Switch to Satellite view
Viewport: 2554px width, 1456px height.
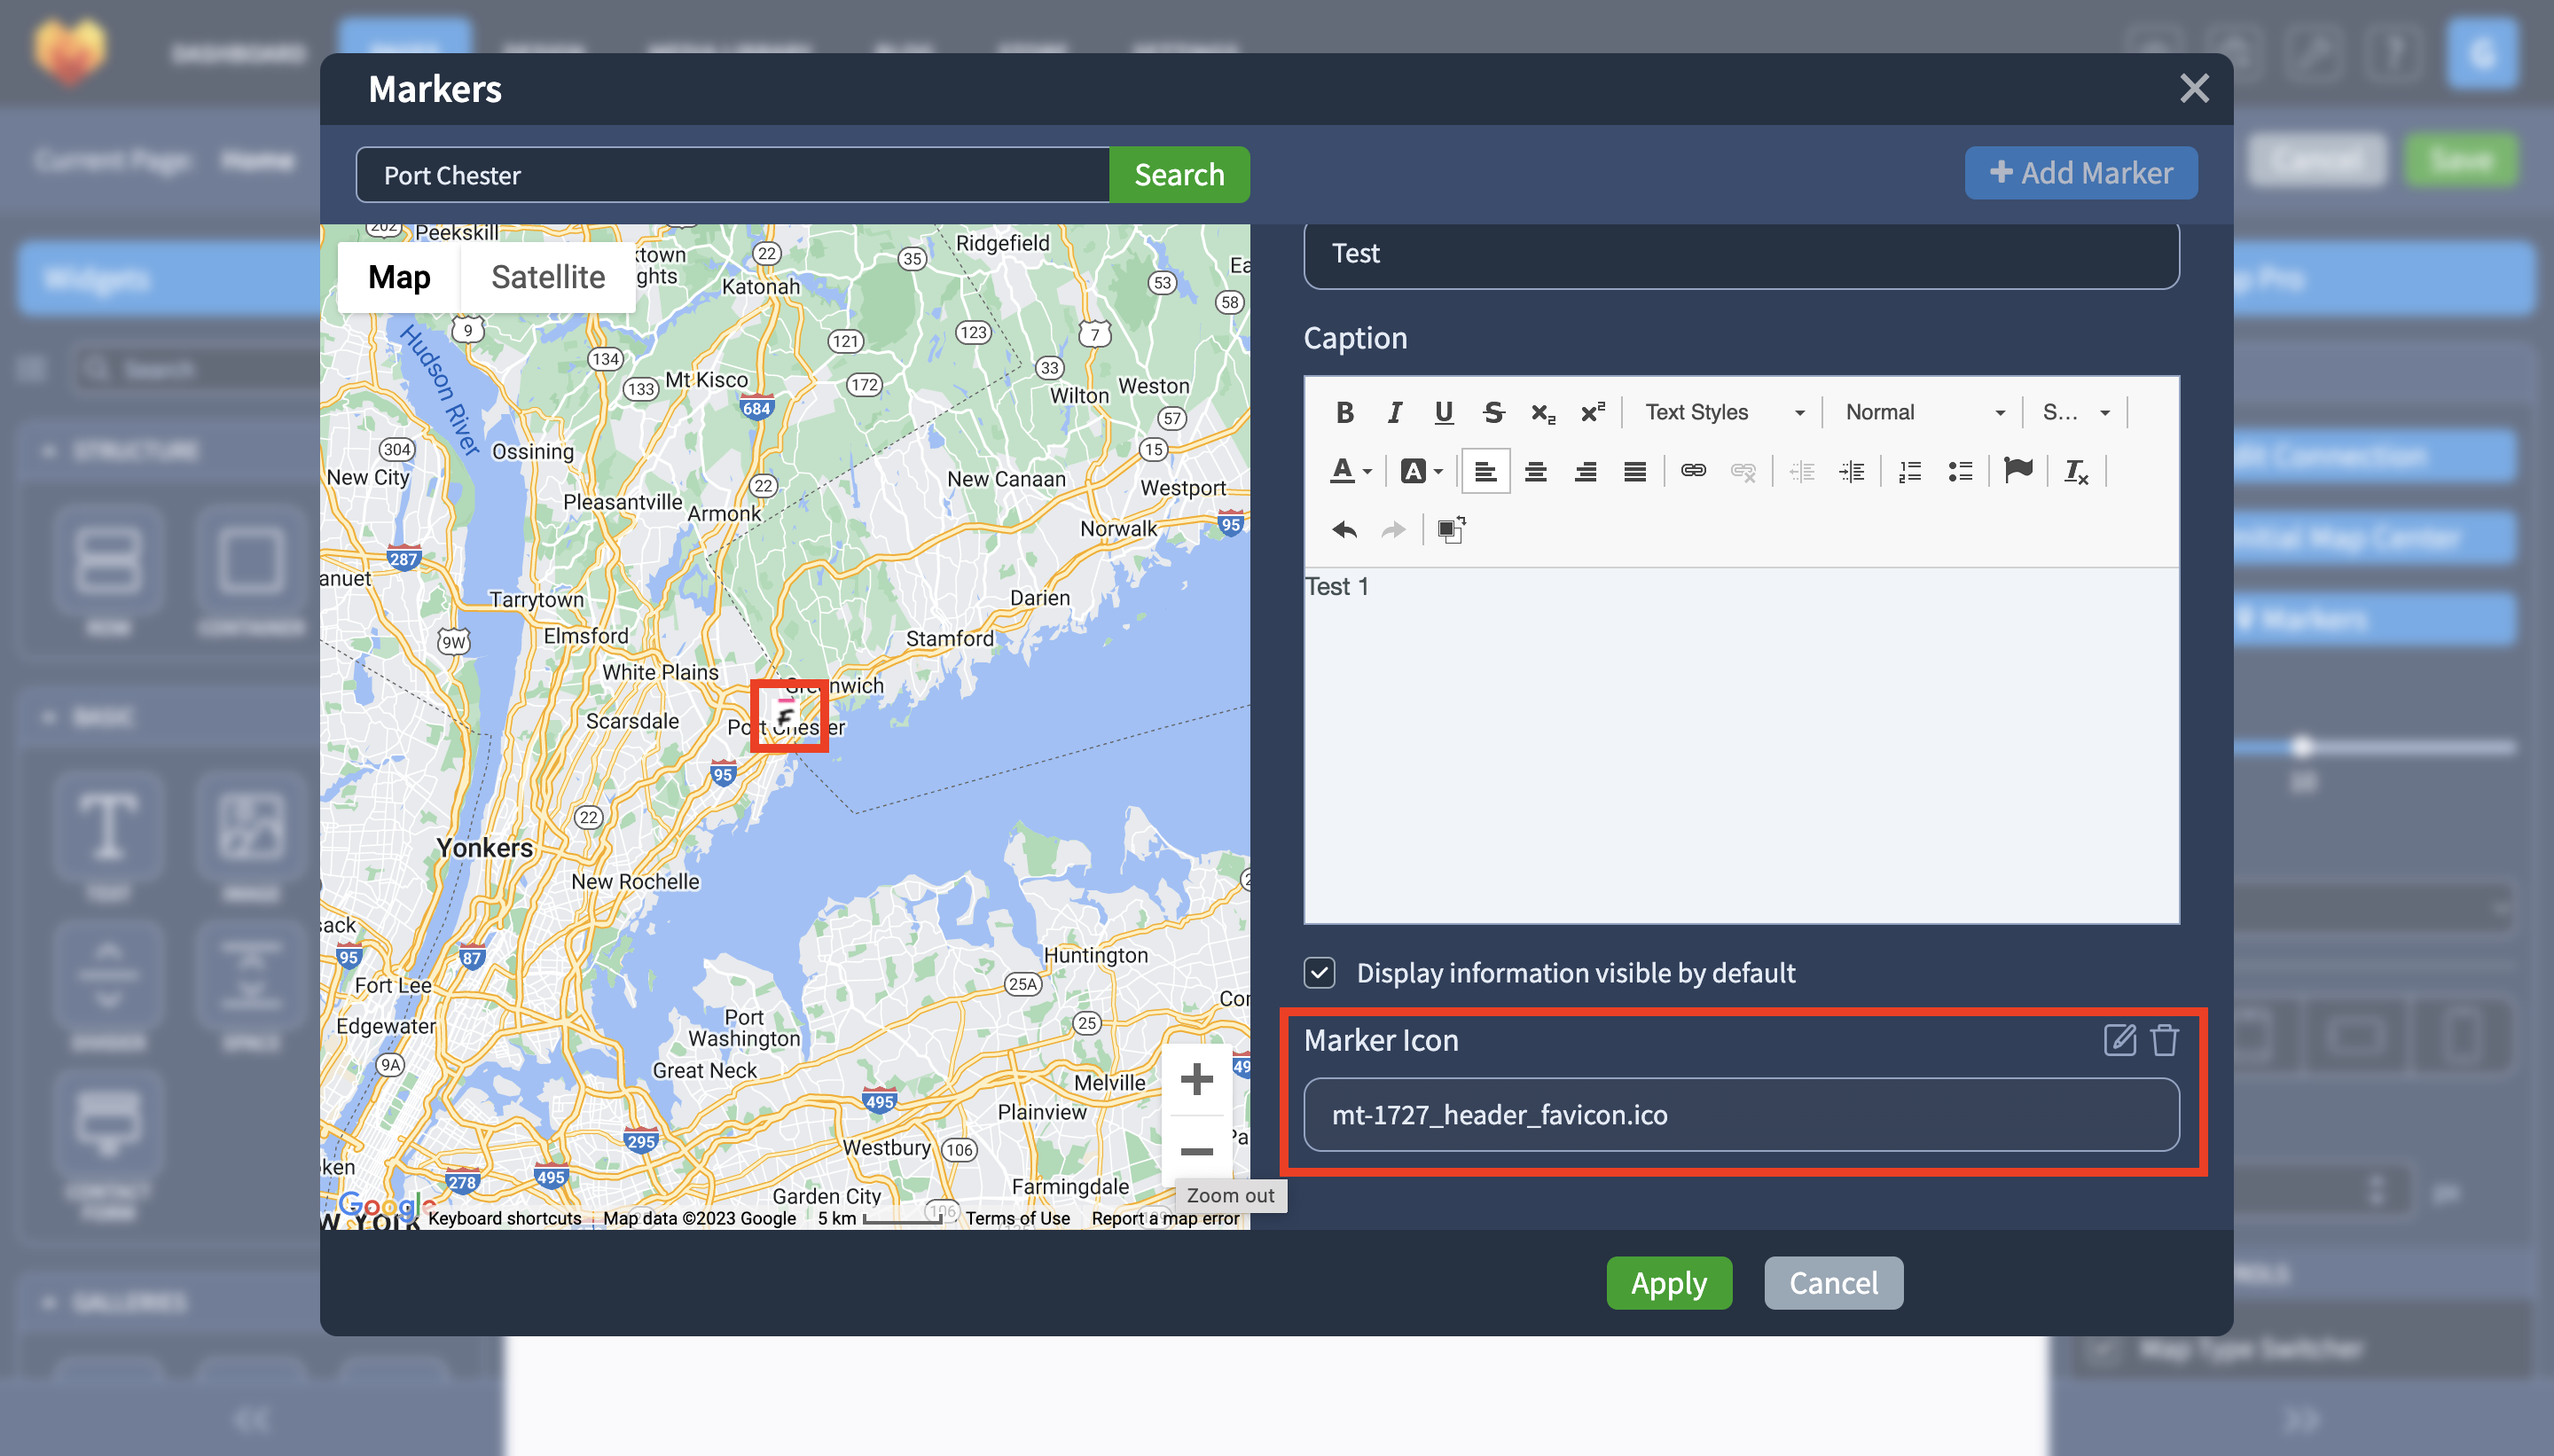(x=548, y=277)
